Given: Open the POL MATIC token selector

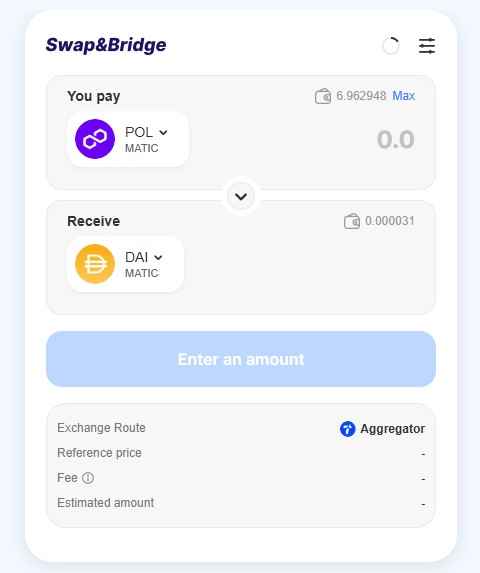Looking at the screenshot, I should (128, 139).
